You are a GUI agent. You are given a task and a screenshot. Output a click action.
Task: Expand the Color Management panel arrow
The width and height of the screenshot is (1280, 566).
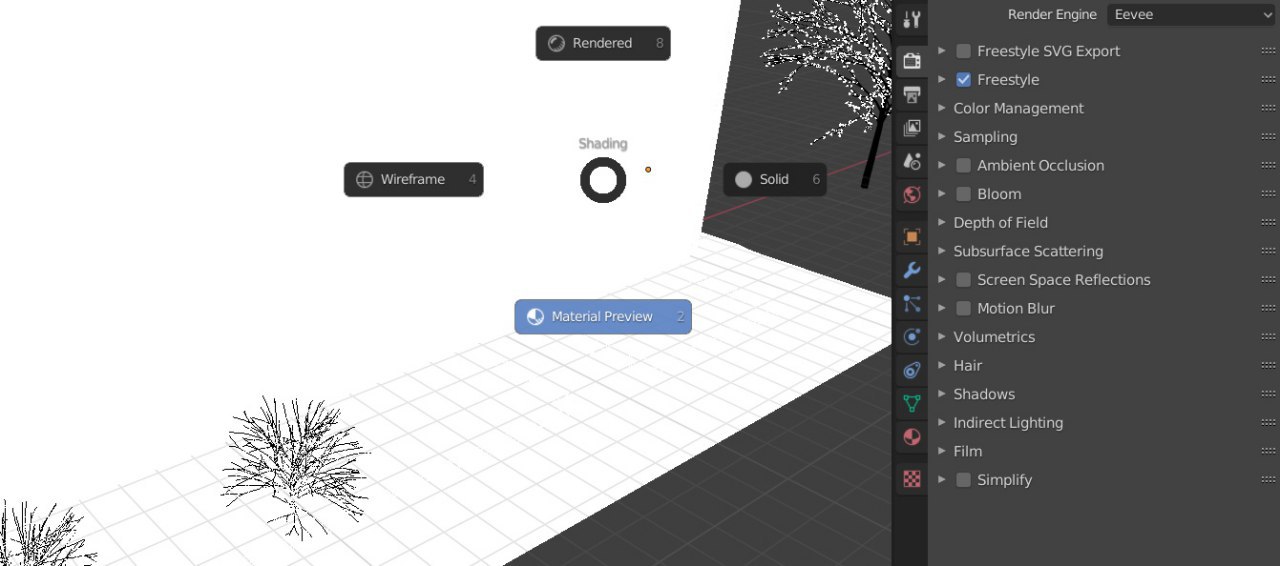click(x=942, y=108)
